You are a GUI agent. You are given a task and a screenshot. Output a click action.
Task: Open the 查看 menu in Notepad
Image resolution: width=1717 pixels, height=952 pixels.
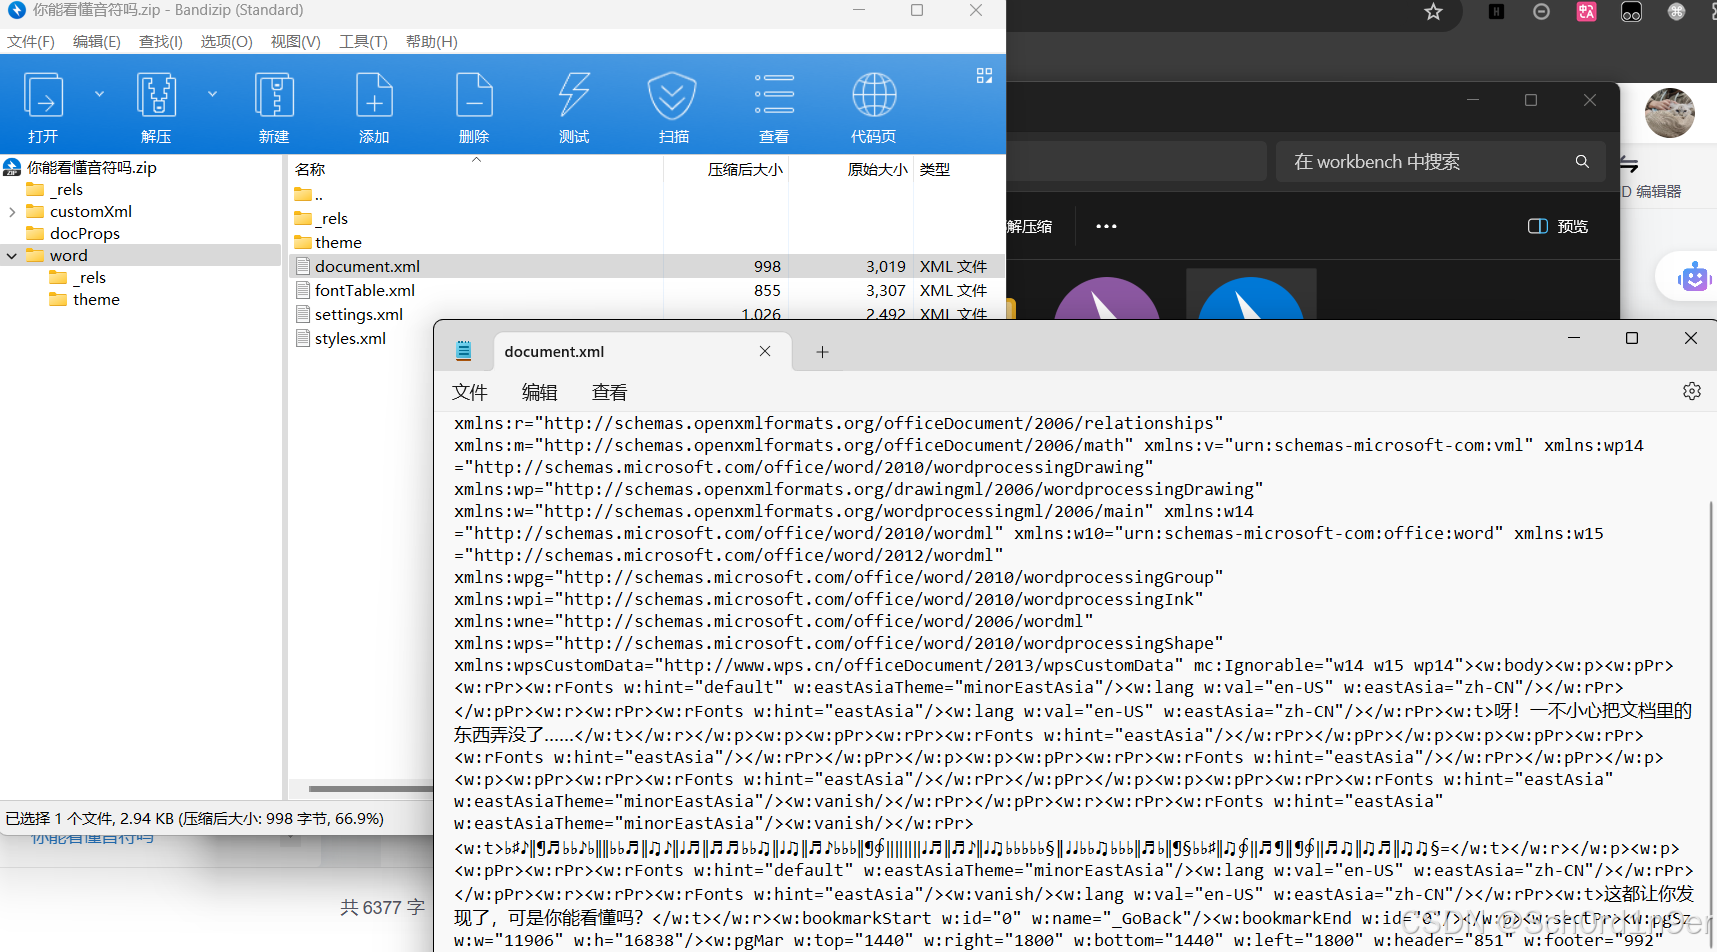610,392
